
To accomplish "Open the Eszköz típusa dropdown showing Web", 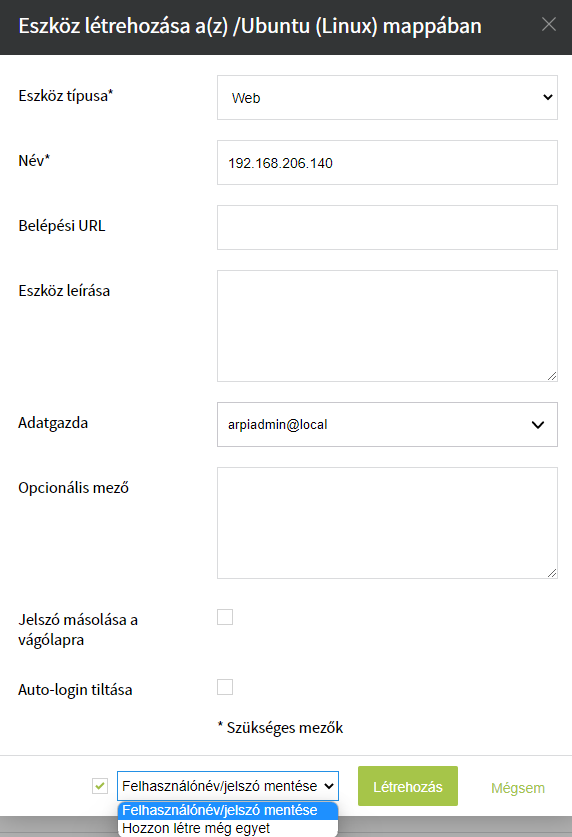I will [387, 97].
